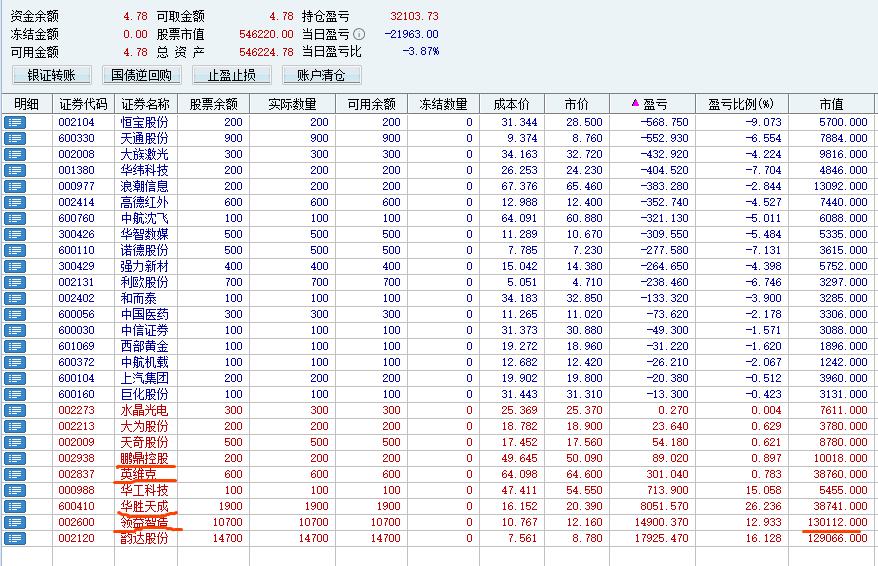Sort by the 证券代码 column header

(x=83, y=104)
